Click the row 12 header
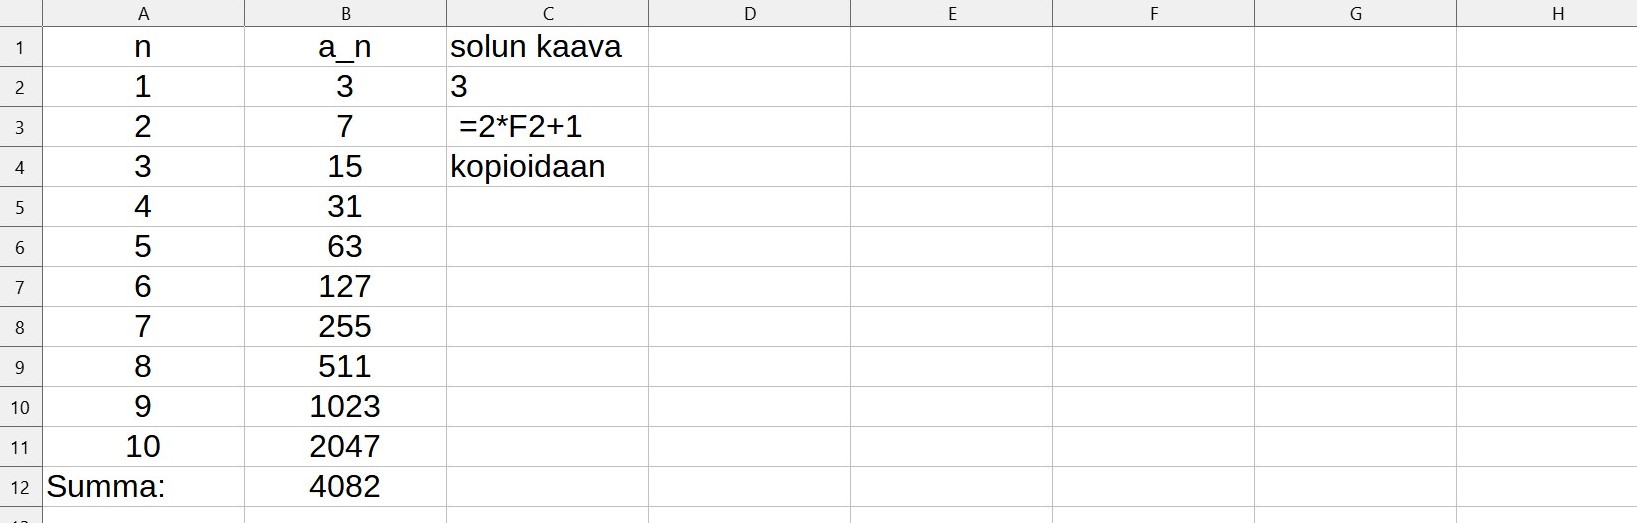 pyautogui.click(x=20, y=487)
